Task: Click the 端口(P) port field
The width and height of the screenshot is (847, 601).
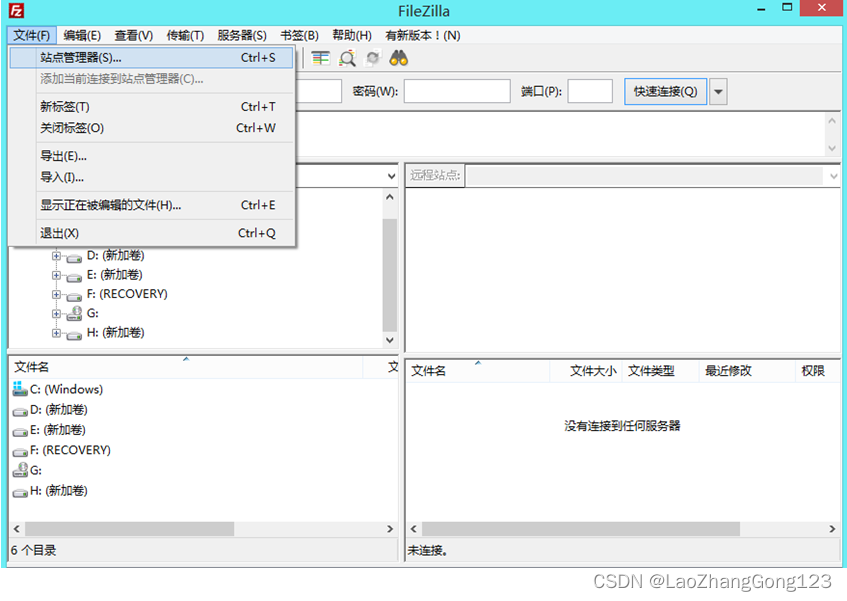Action: click(590, 91)
